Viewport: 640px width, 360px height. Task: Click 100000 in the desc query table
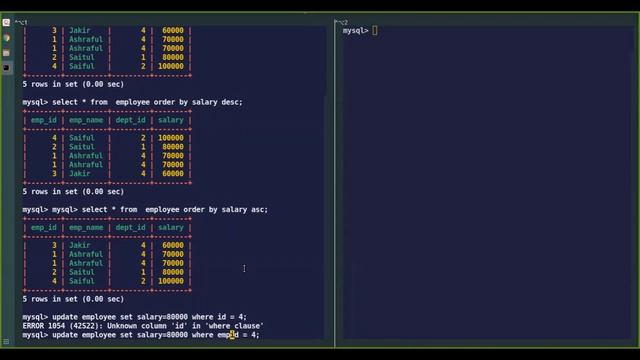171,138
